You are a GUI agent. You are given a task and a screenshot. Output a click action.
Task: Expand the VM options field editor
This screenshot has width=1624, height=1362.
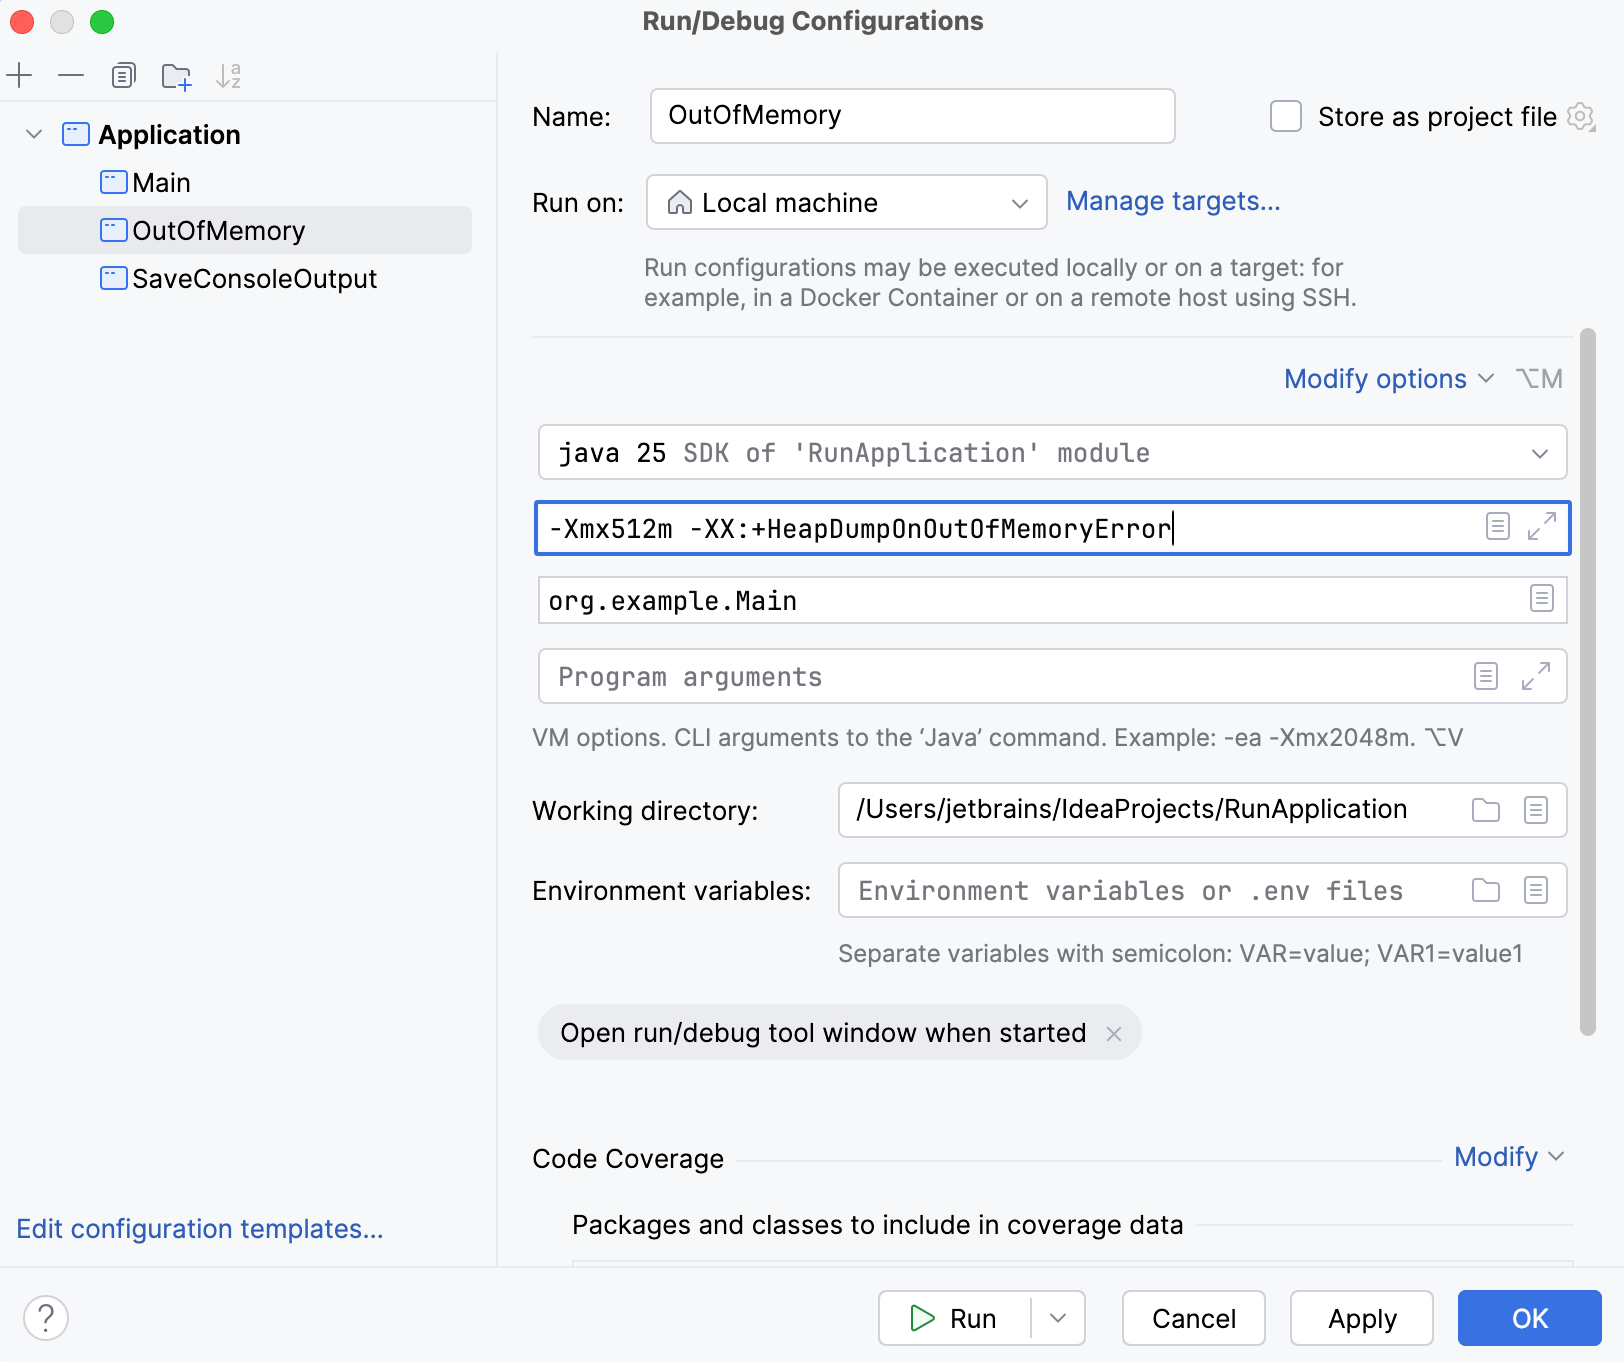coord(1541,527)
